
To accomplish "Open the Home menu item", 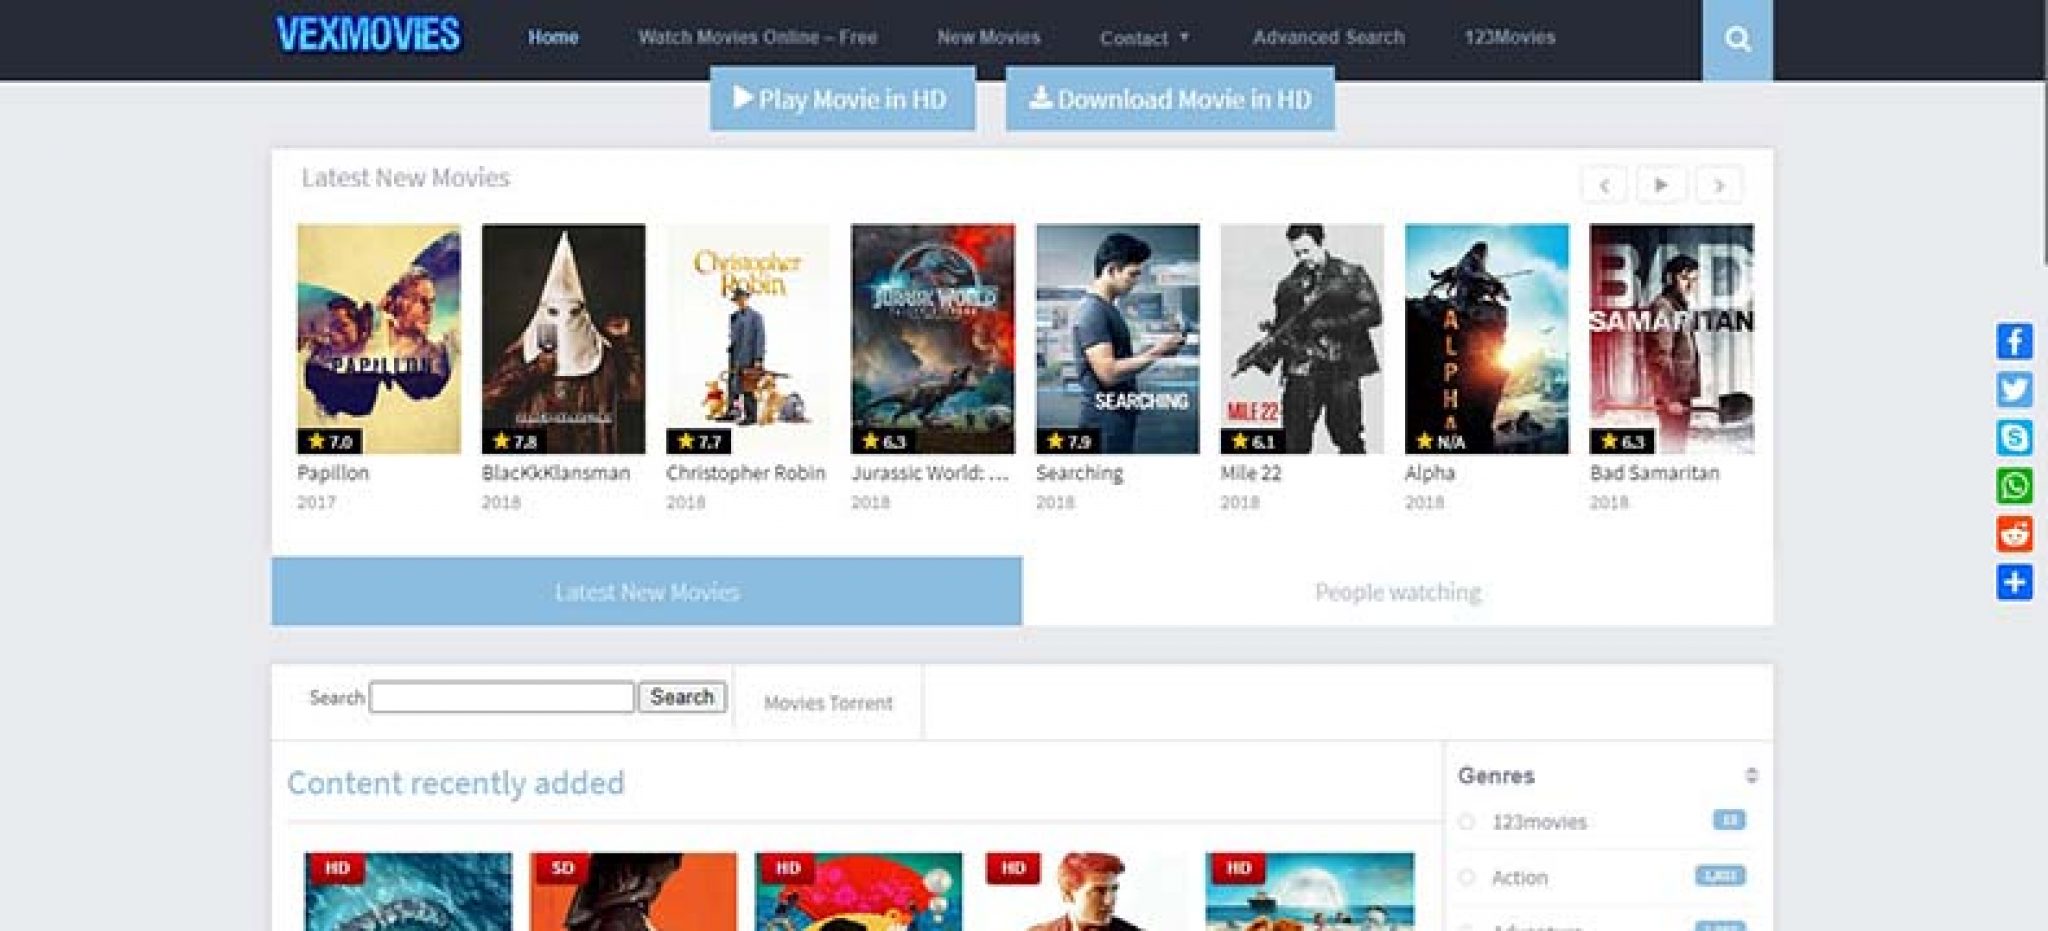I will (553, 37).
